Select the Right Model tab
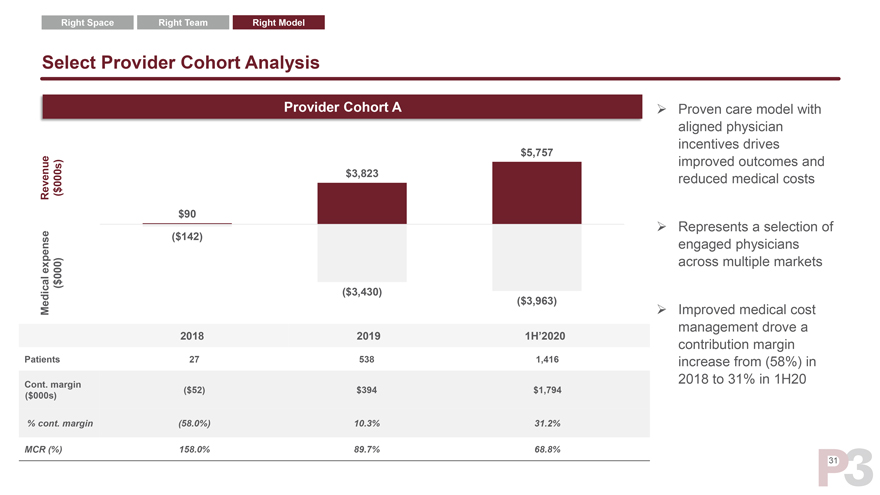The width and height of the screenshot is (880, 495). (278, 22)
